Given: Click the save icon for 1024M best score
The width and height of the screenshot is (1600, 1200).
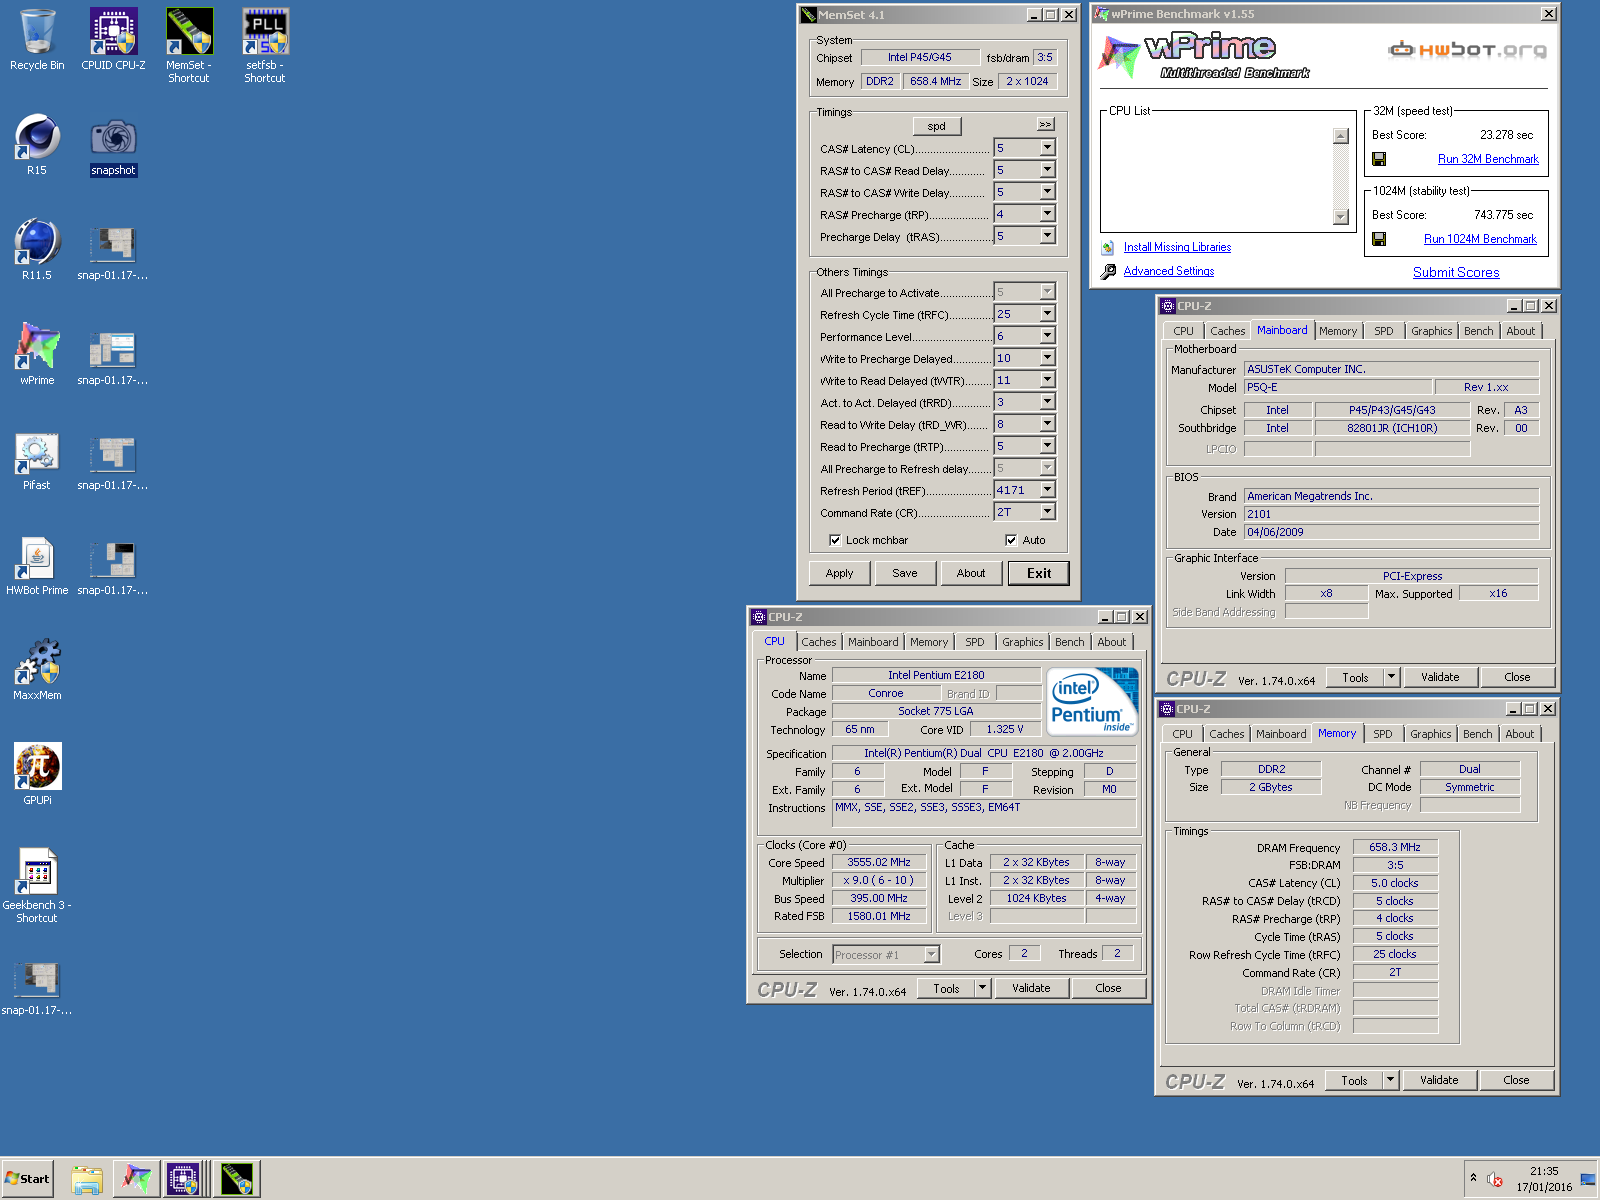Looking at the screenshot, I should click(x=1379, y=239).
